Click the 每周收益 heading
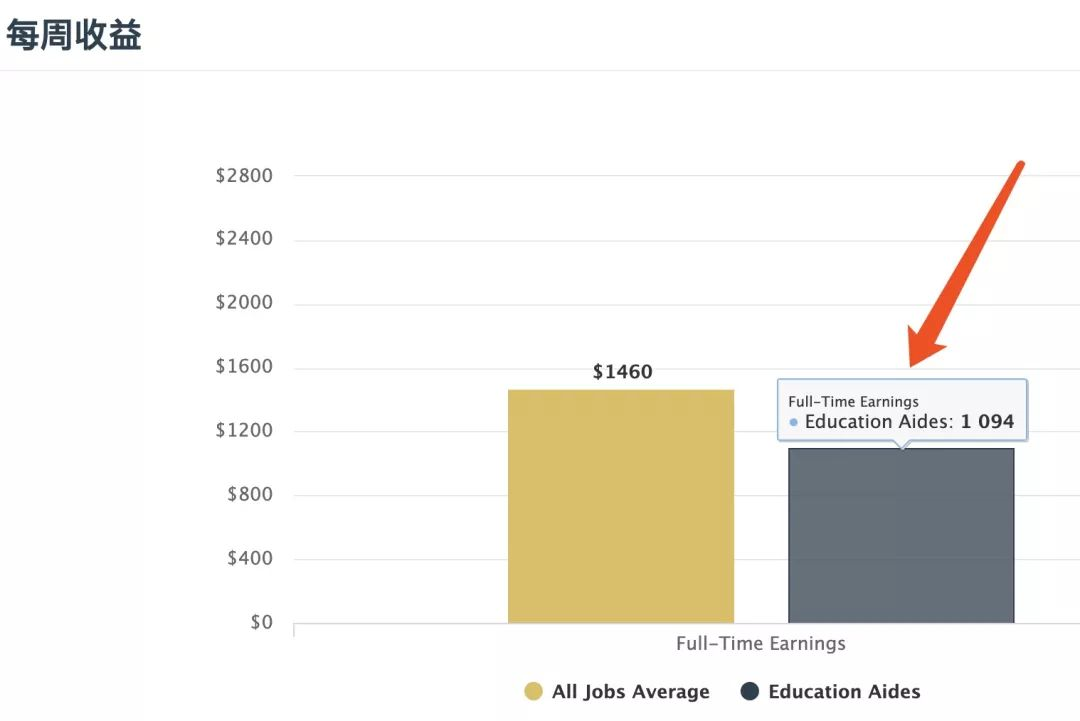Viewport: 1080px width, 721px height. click(74, 35)
